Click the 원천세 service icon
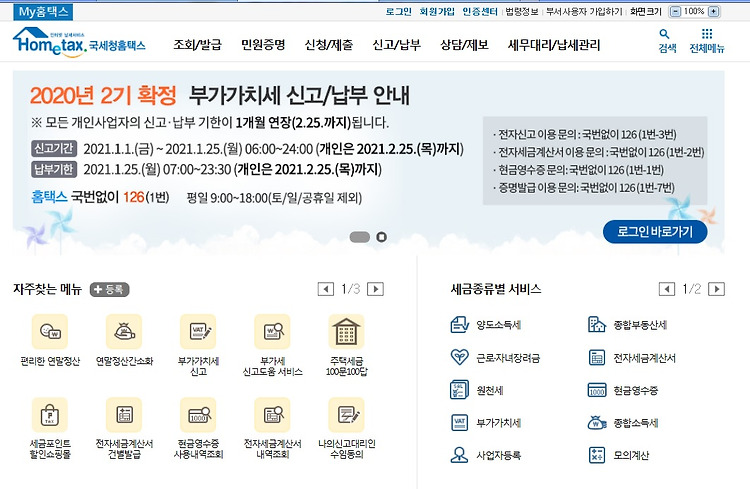This screenshot has width=750, height=489. (x=460, y=390)
